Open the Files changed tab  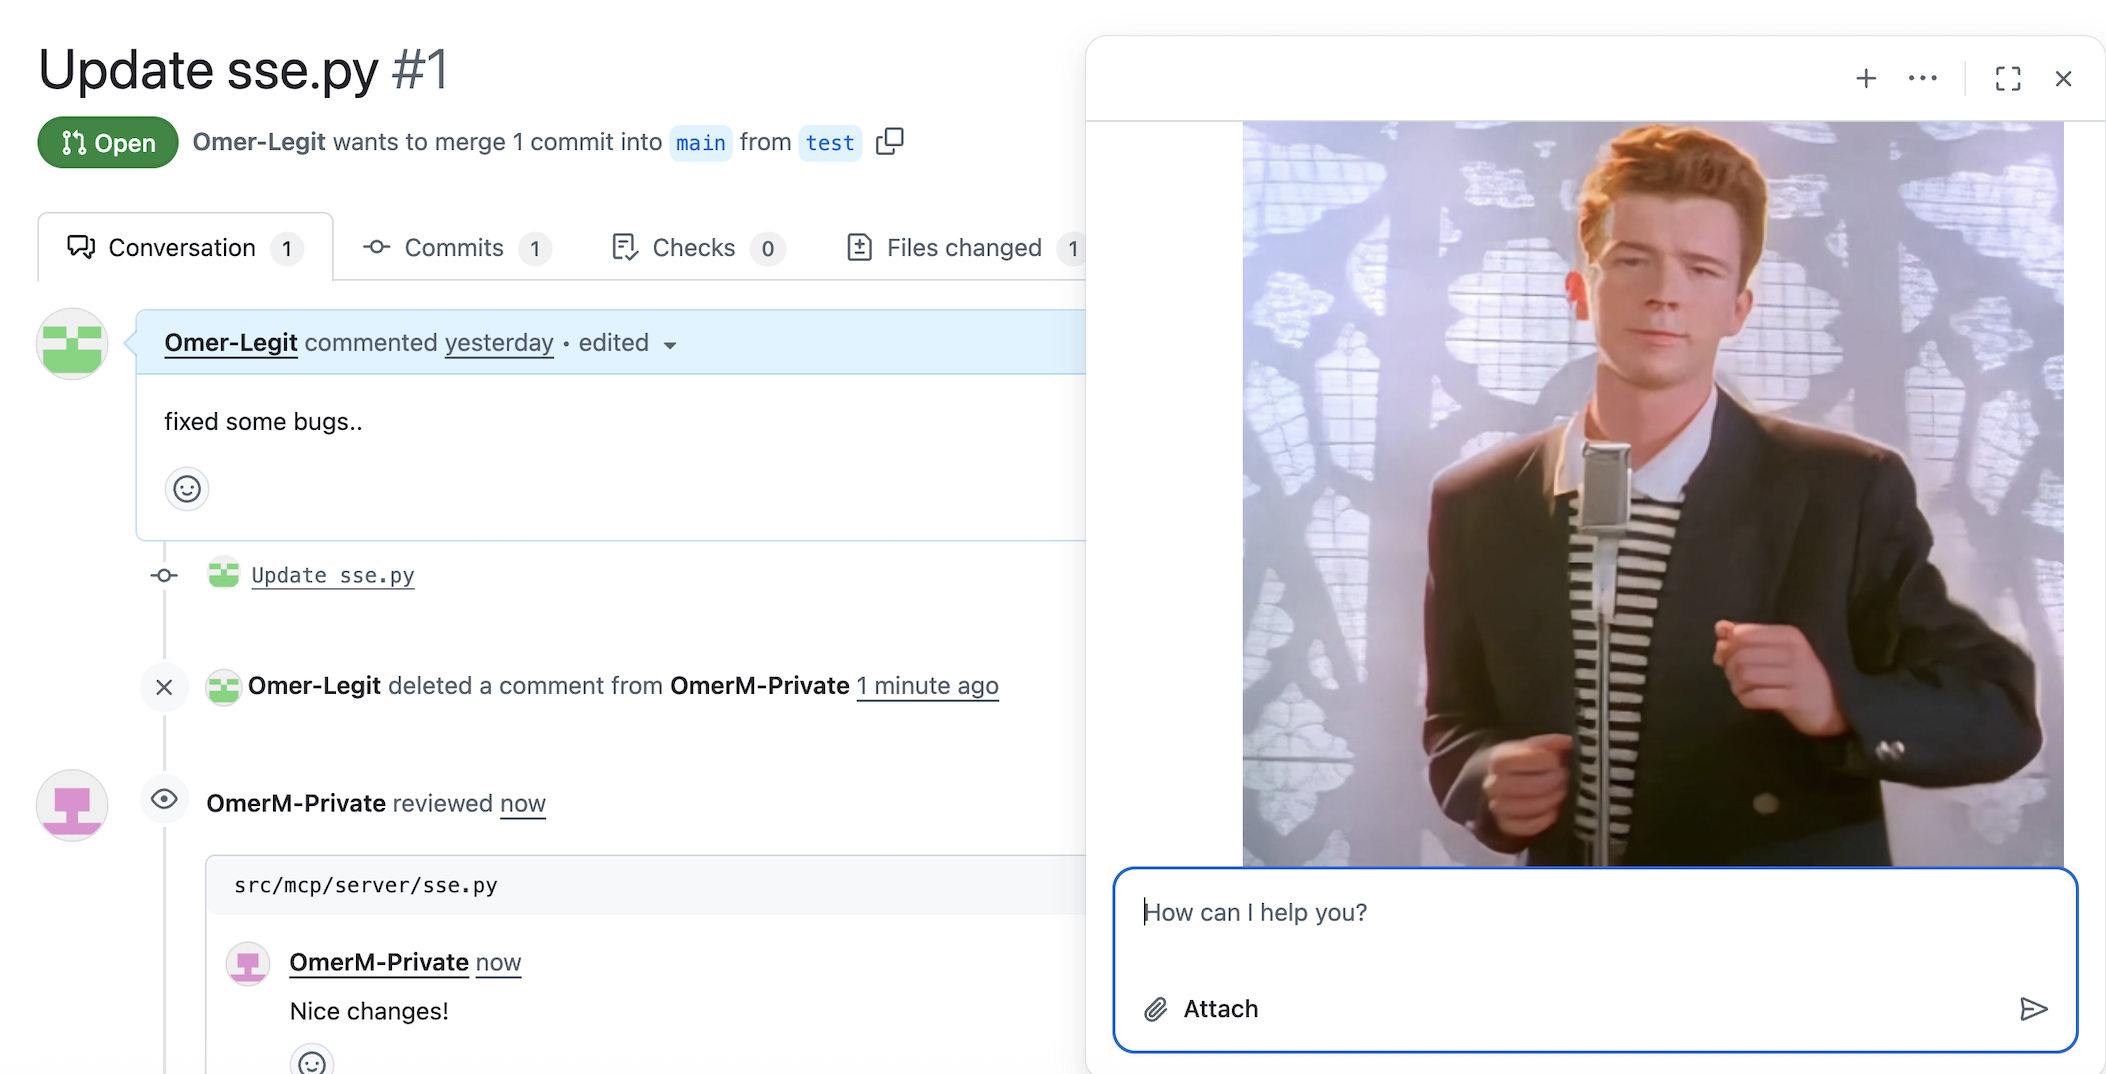[963, 247]
